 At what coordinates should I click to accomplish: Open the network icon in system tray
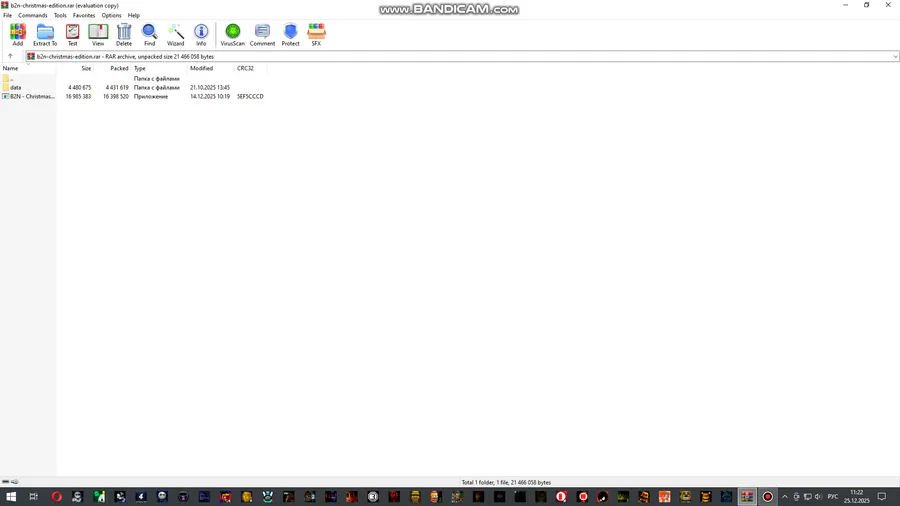coord(807,497)
